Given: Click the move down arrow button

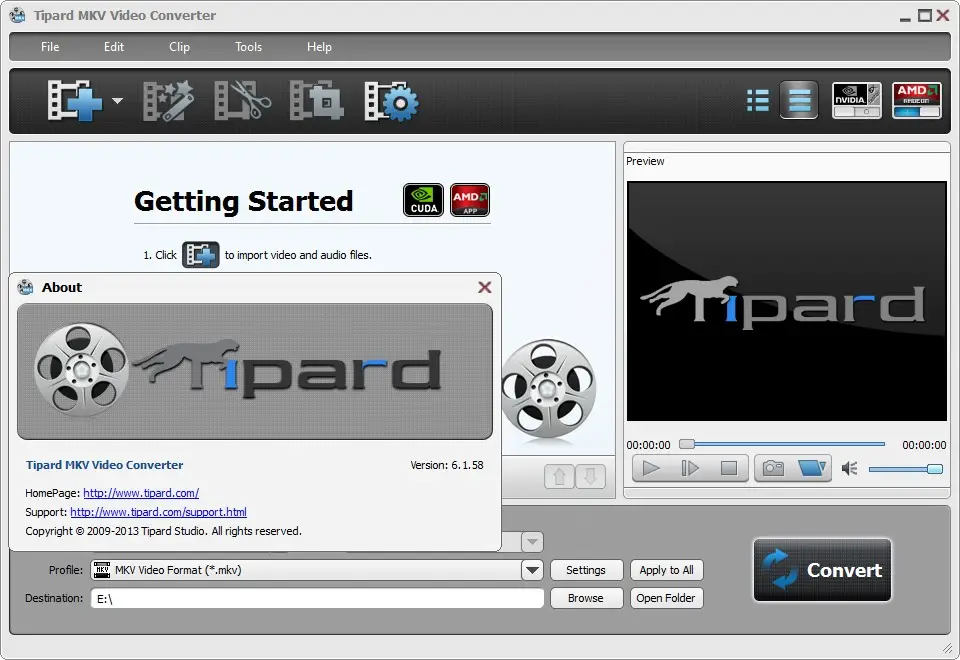Looking at the screenshot, I should tap(590, 476).
